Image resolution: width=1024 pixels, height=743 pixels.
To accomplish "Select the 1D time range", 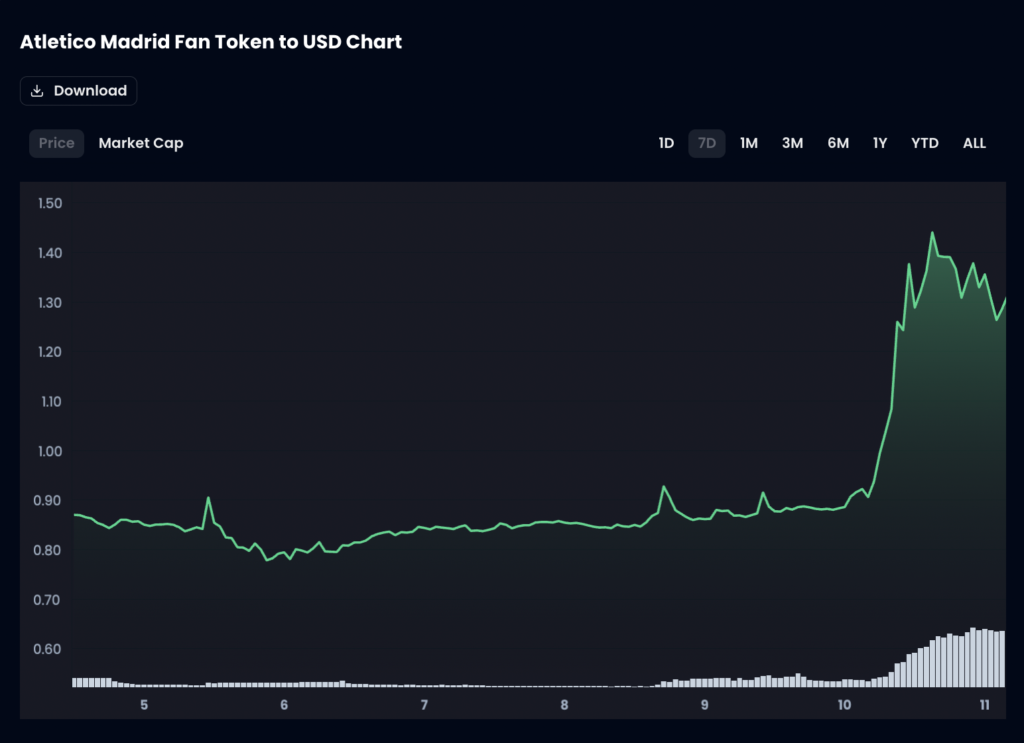I will pos(666,143).
